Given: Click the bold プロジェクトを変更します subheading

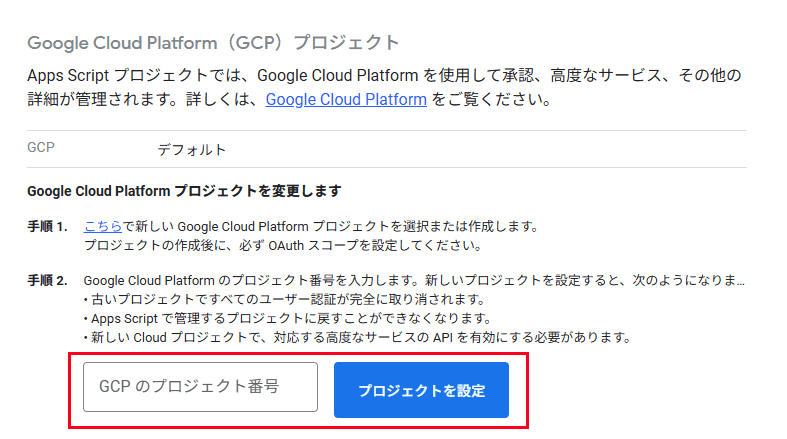Looking at the screenshot, I should (184, 191).
